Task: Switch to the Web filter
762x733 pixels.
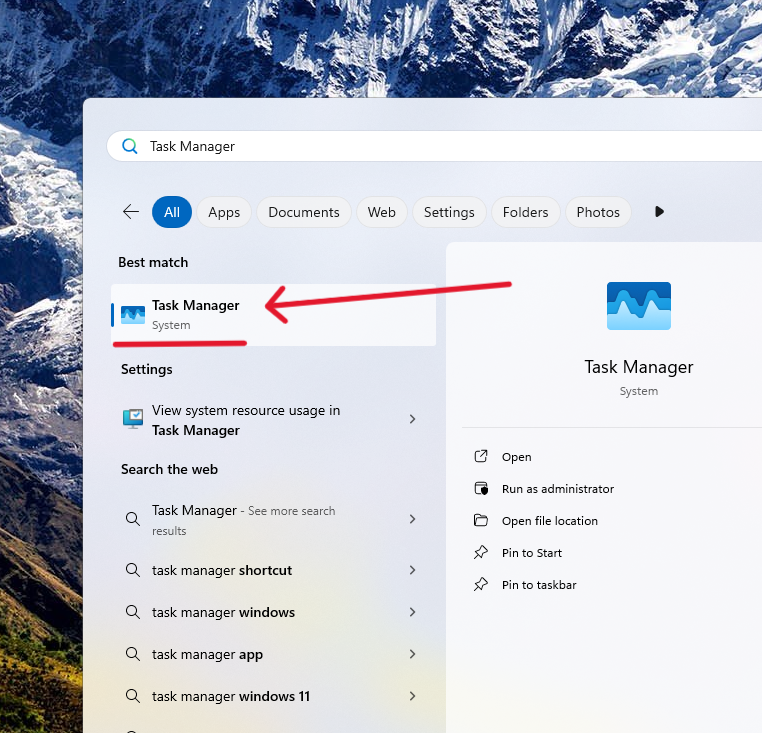Action: coord(381,212)
